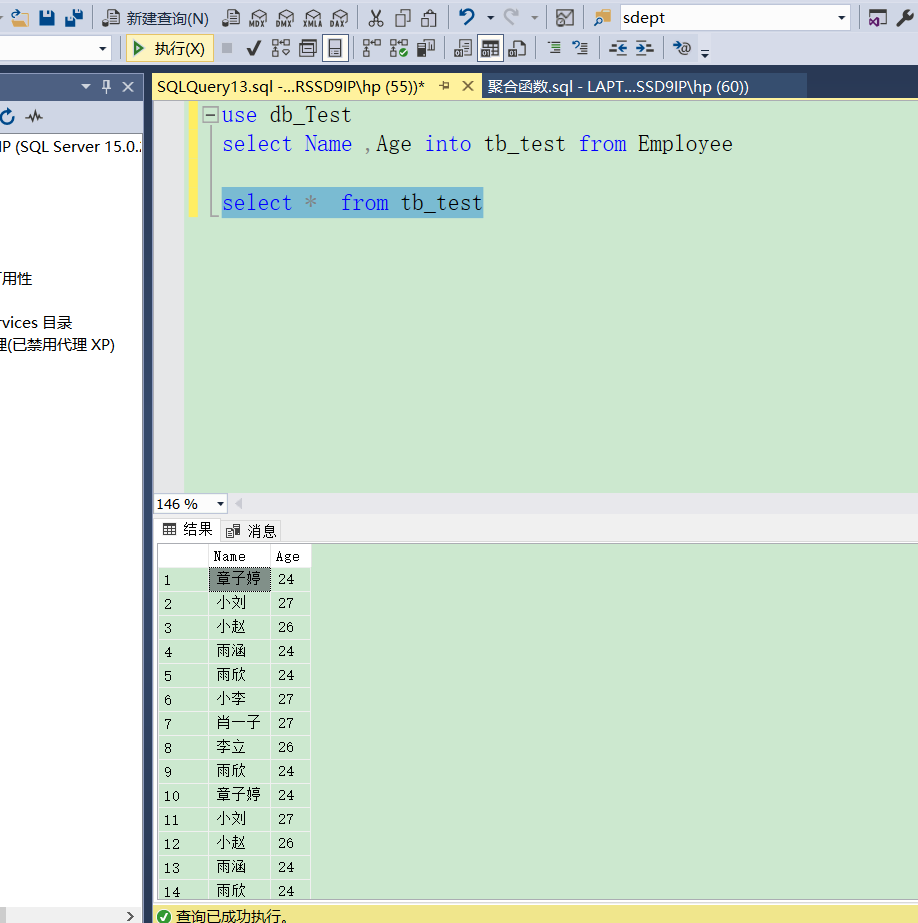Image resolution: width=918 pixels, height=923 pixels.
Task: Undo the last edit
Action: point(467,18)
